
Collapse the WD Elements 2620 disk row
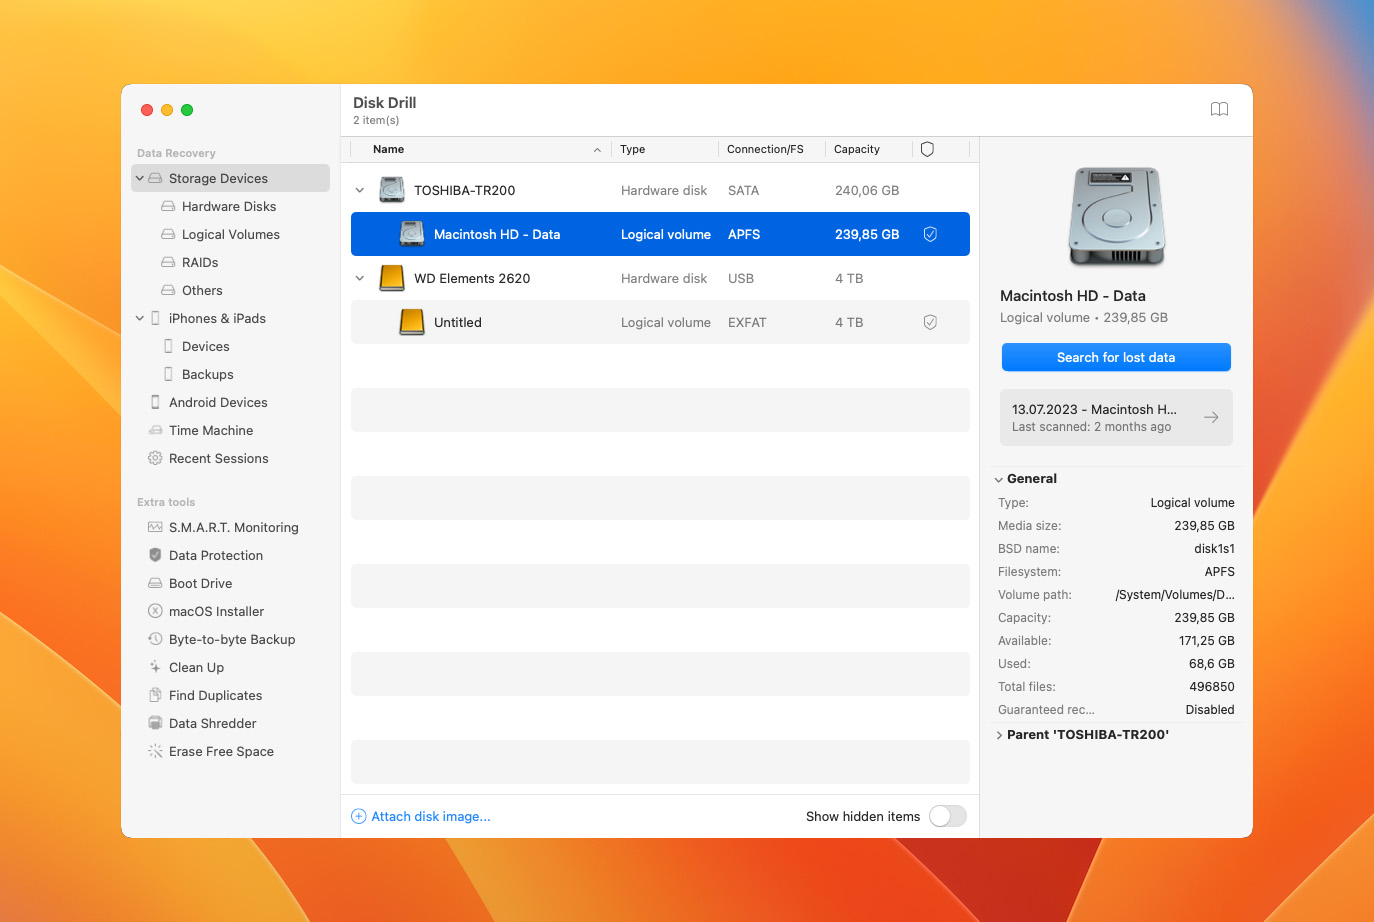coord(360,278)
